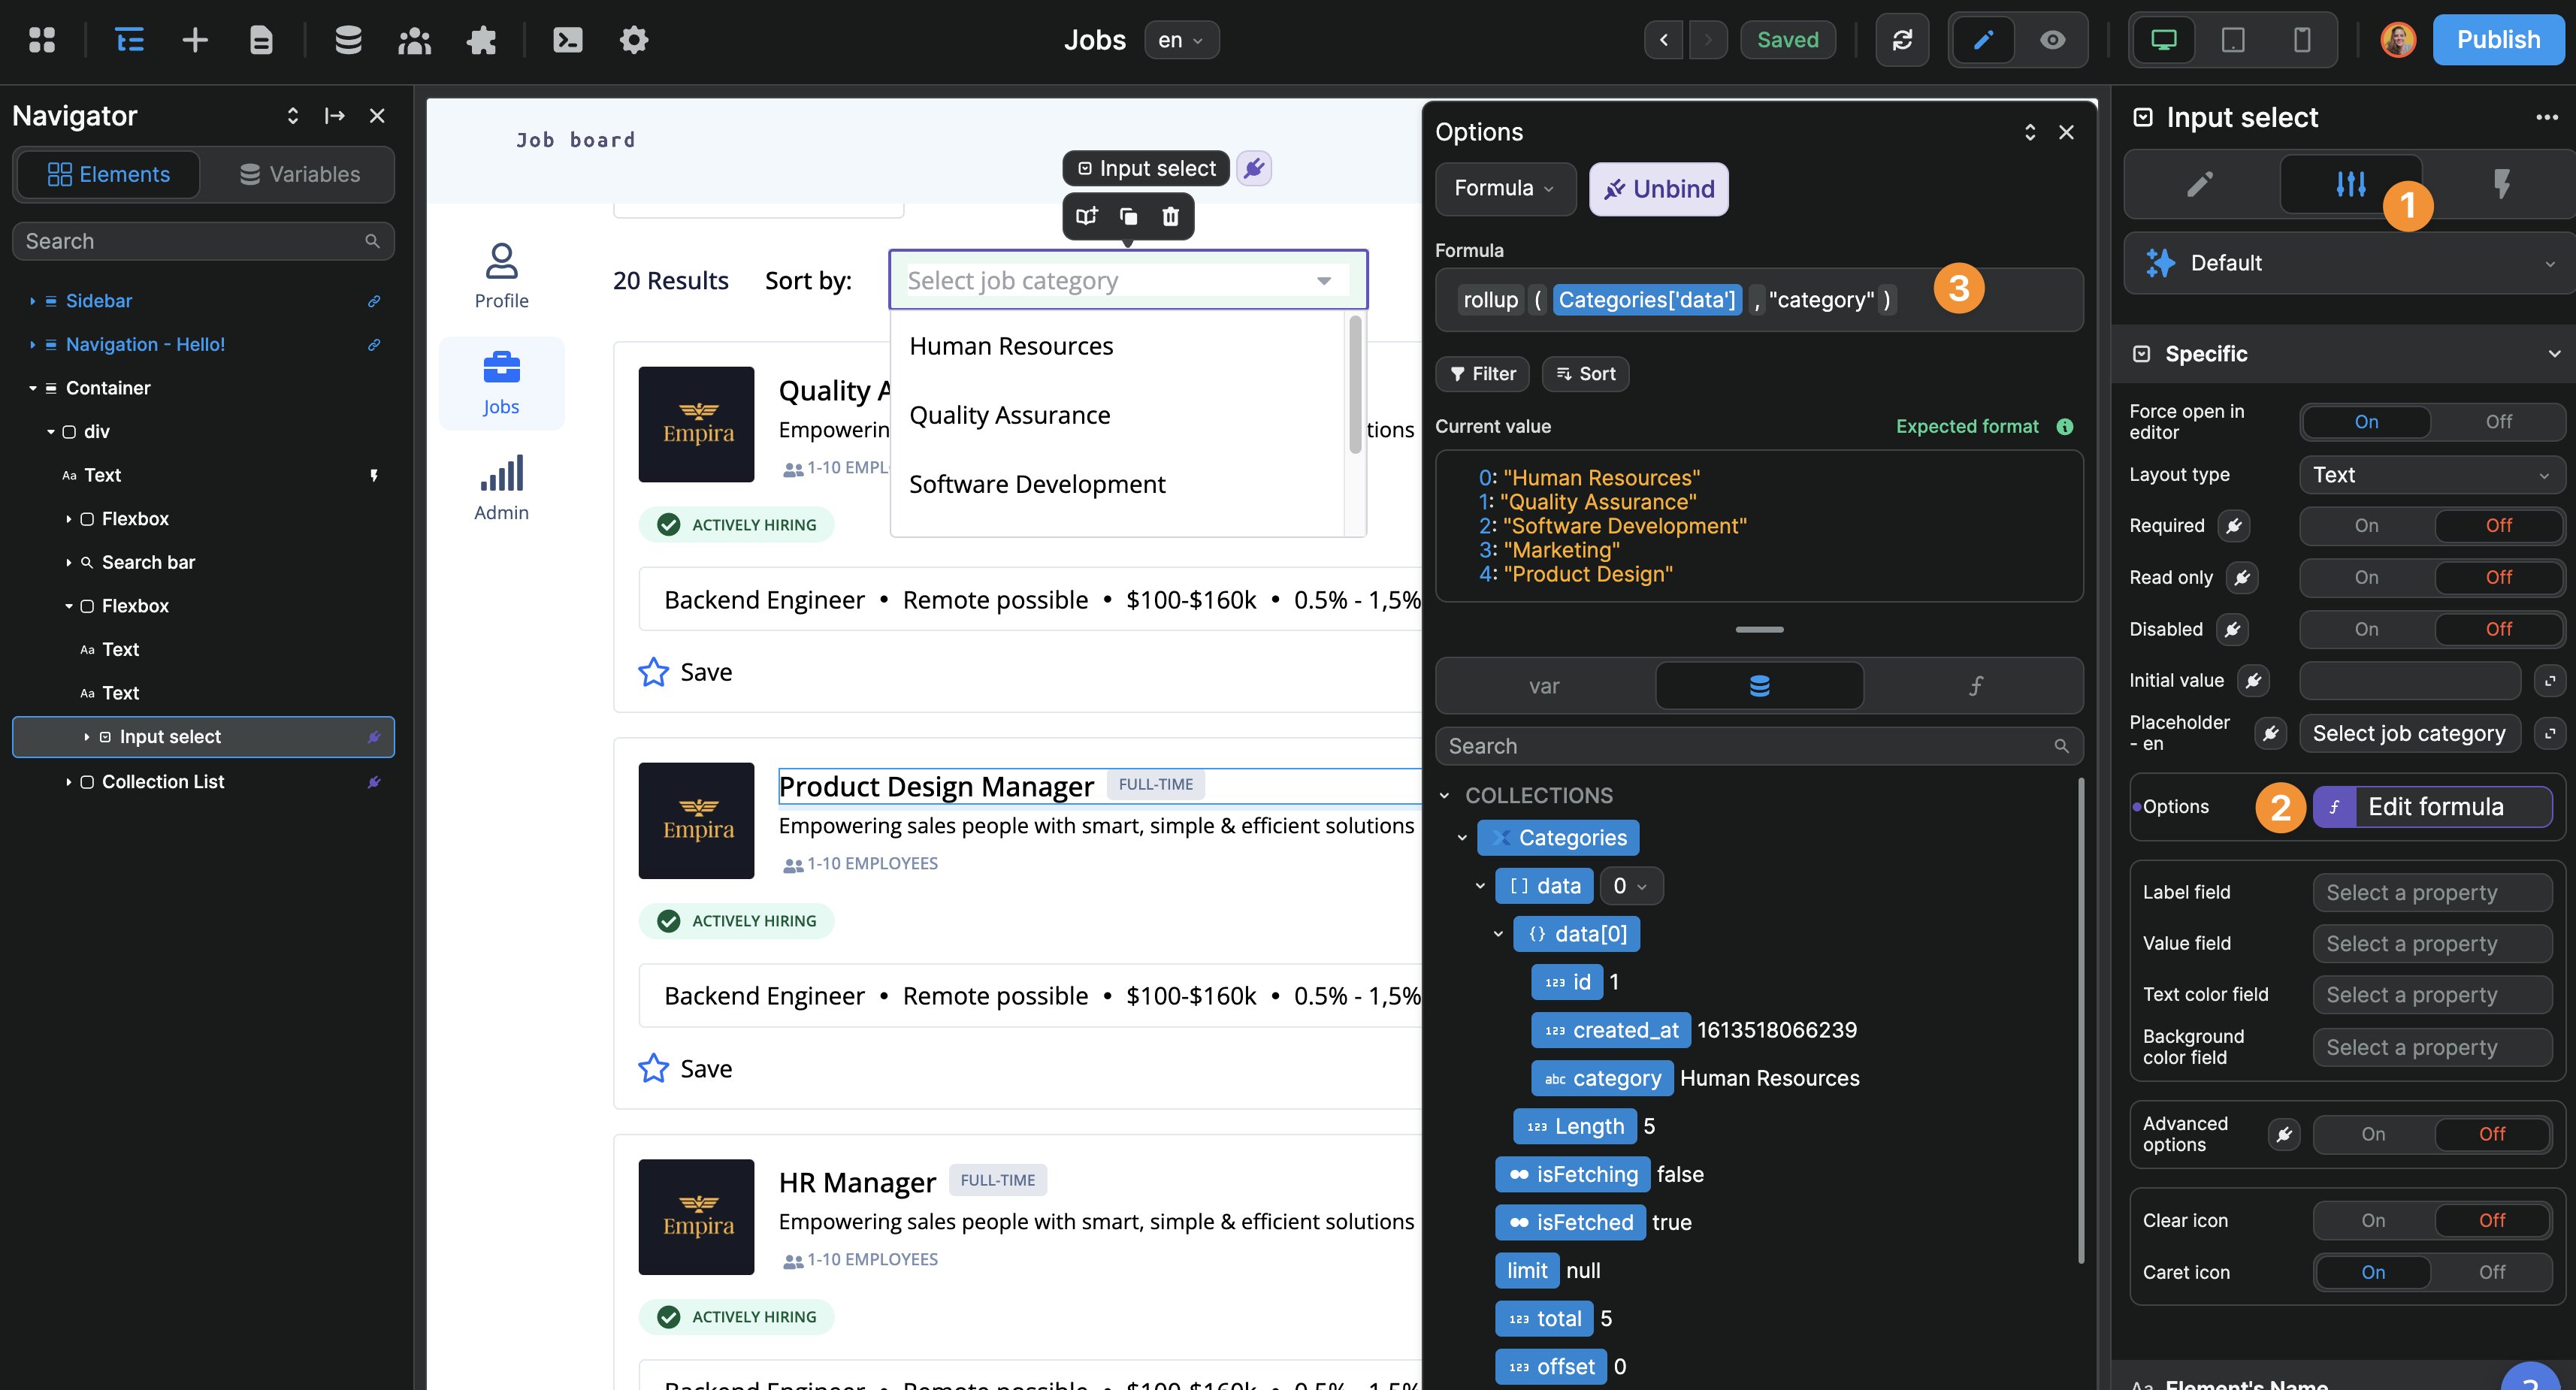2576x1390 pixels.
Task: Click the trash icon above Input select
Action: (x=1170, y=216)
